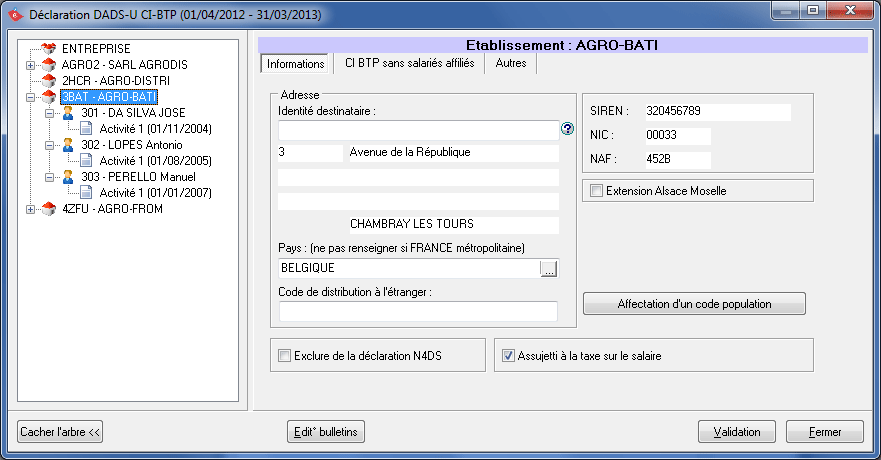Open country picker with the ellipsis button
This screenshot has width=881, height=460.
tap(548, 268)
